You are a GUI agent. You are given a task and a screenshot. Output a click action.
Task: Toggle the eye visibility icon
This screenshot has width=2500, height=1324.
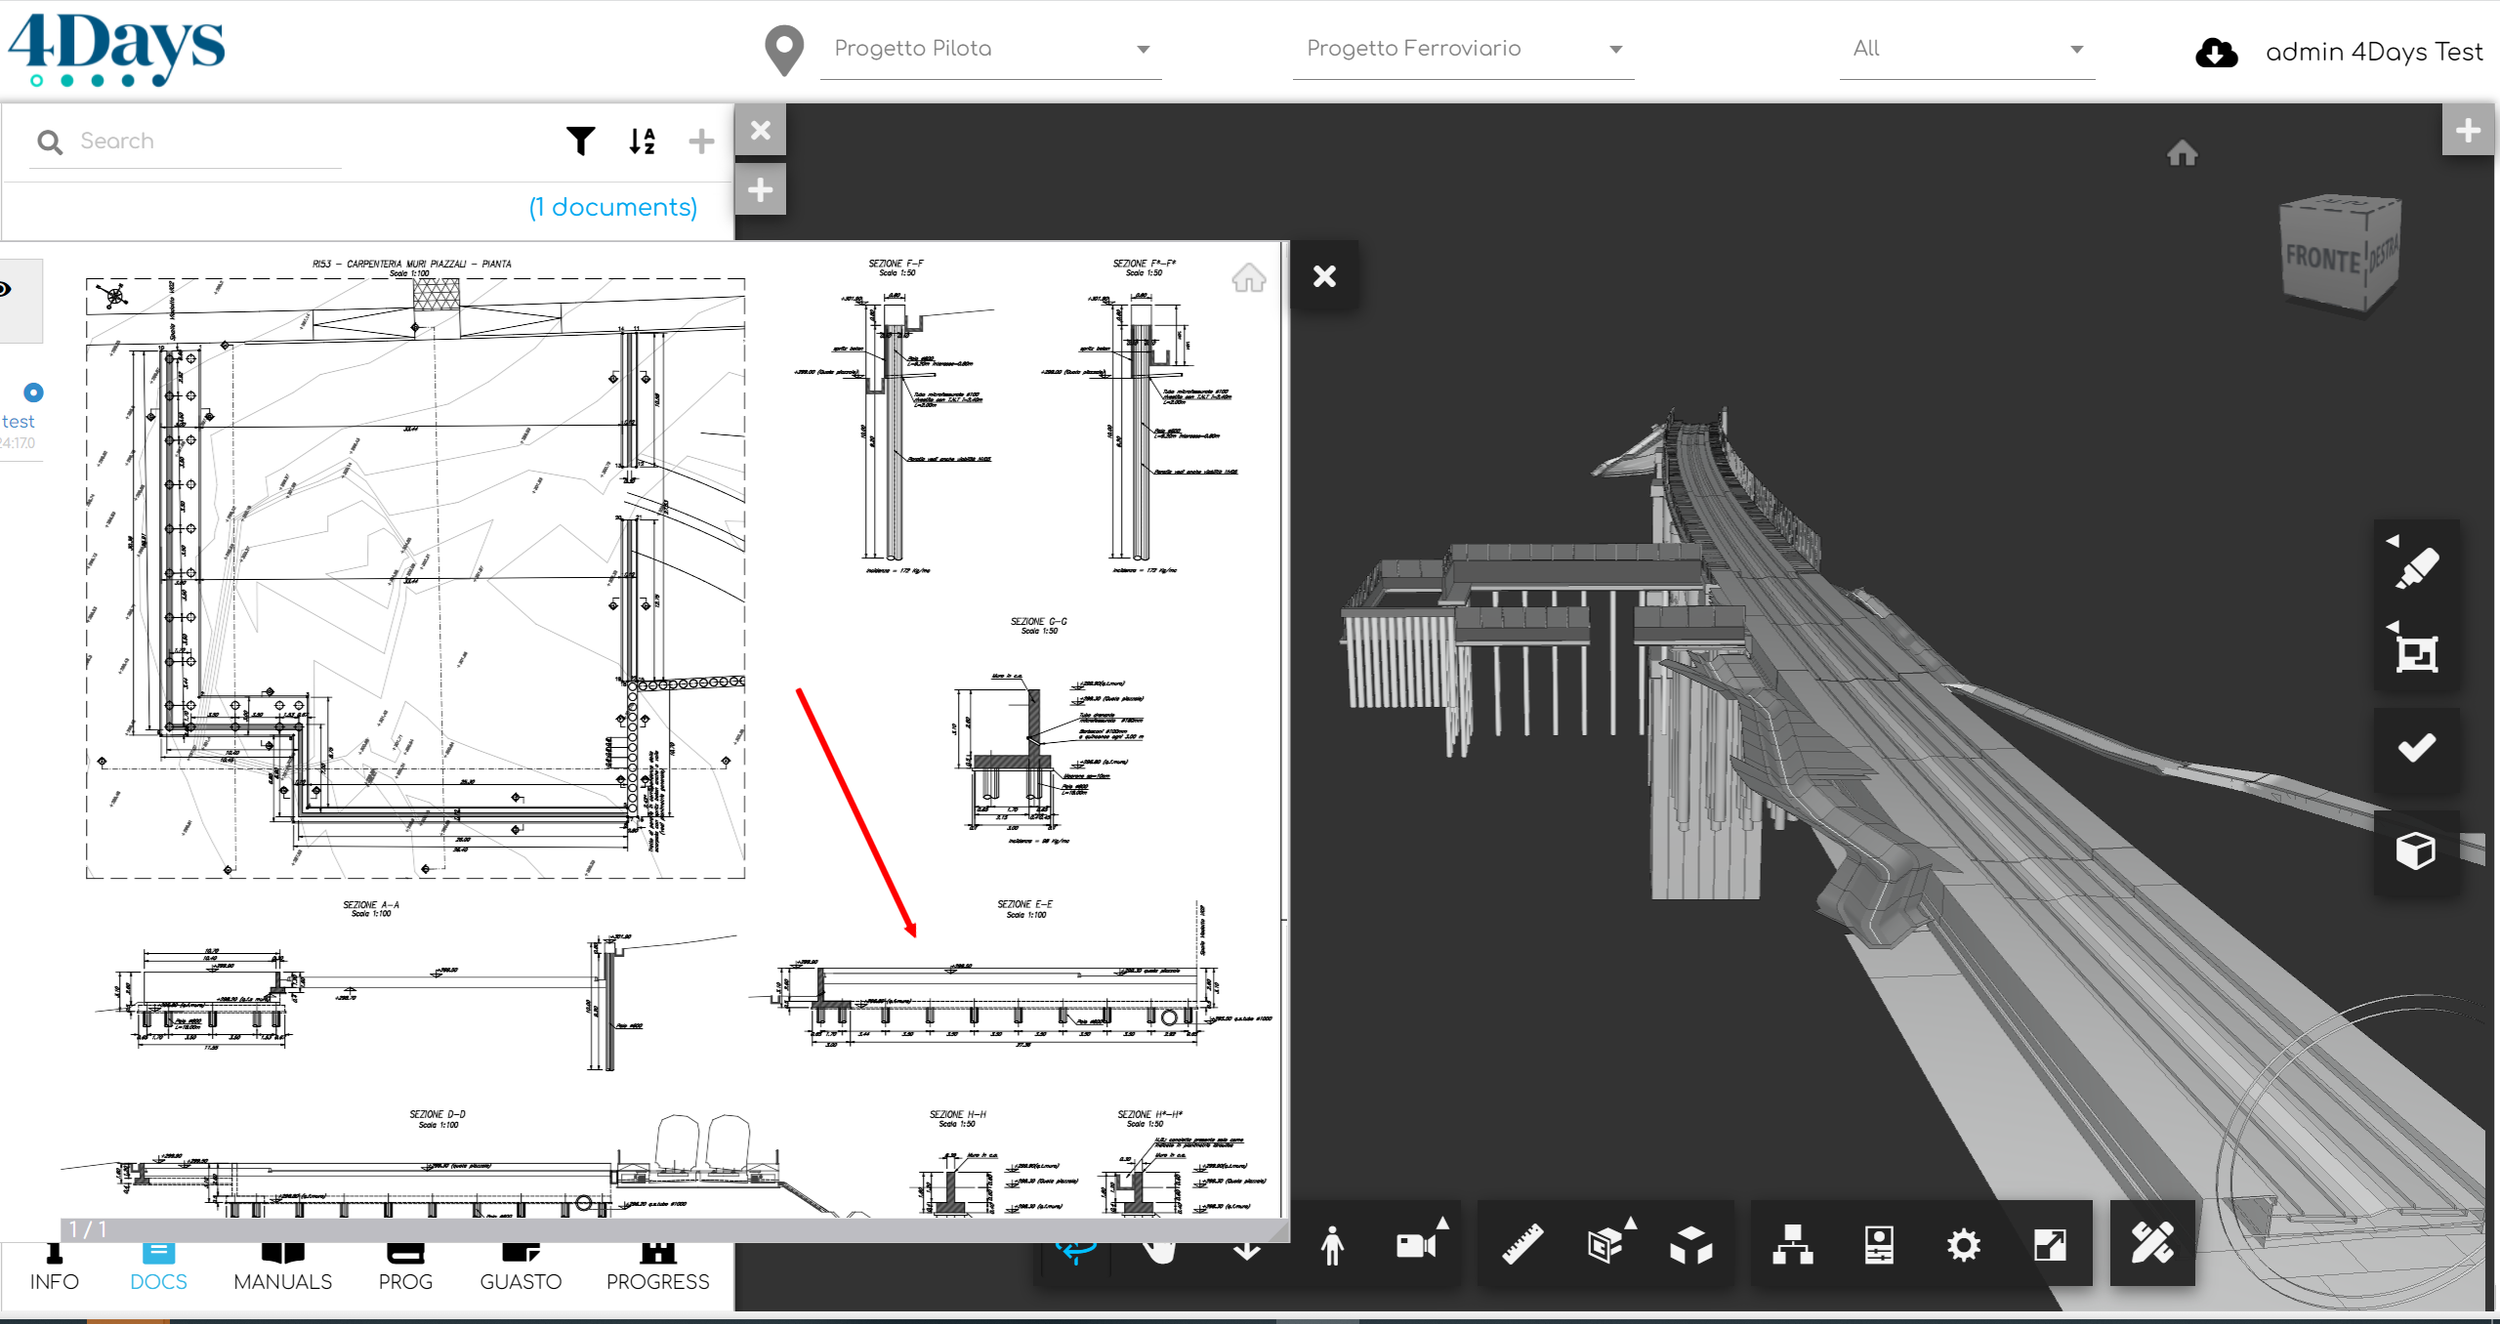click(5, 290)
